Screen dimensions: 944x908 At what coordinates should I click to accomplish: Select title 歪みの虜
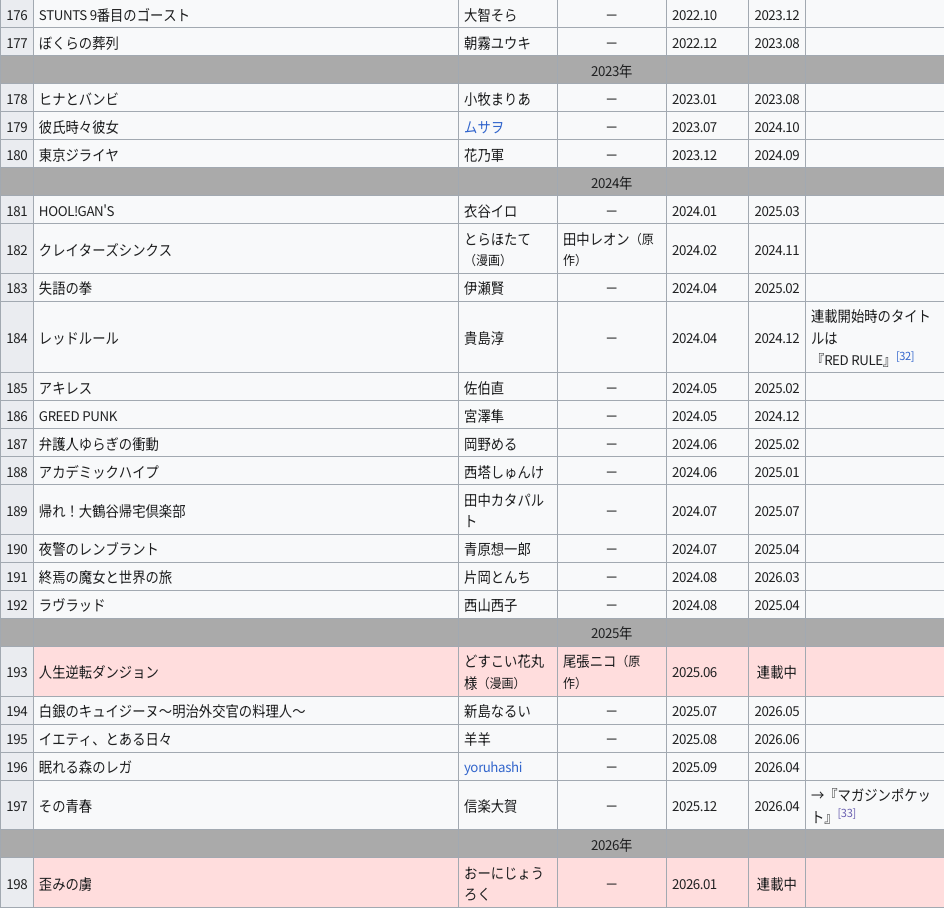[66, 884]
